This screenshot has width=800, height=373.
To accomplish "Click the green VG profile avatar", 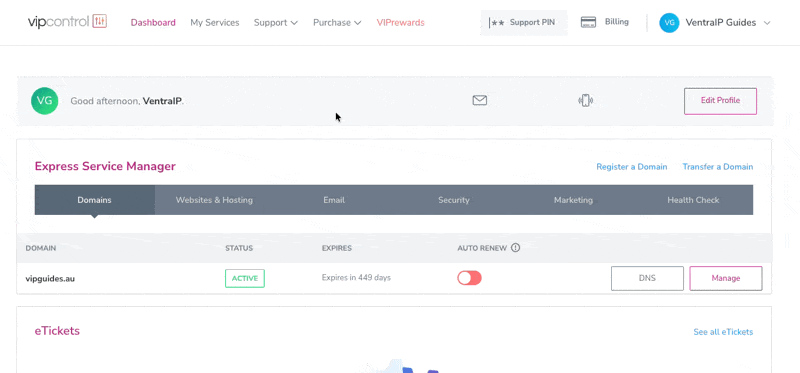I will (44, 101).
